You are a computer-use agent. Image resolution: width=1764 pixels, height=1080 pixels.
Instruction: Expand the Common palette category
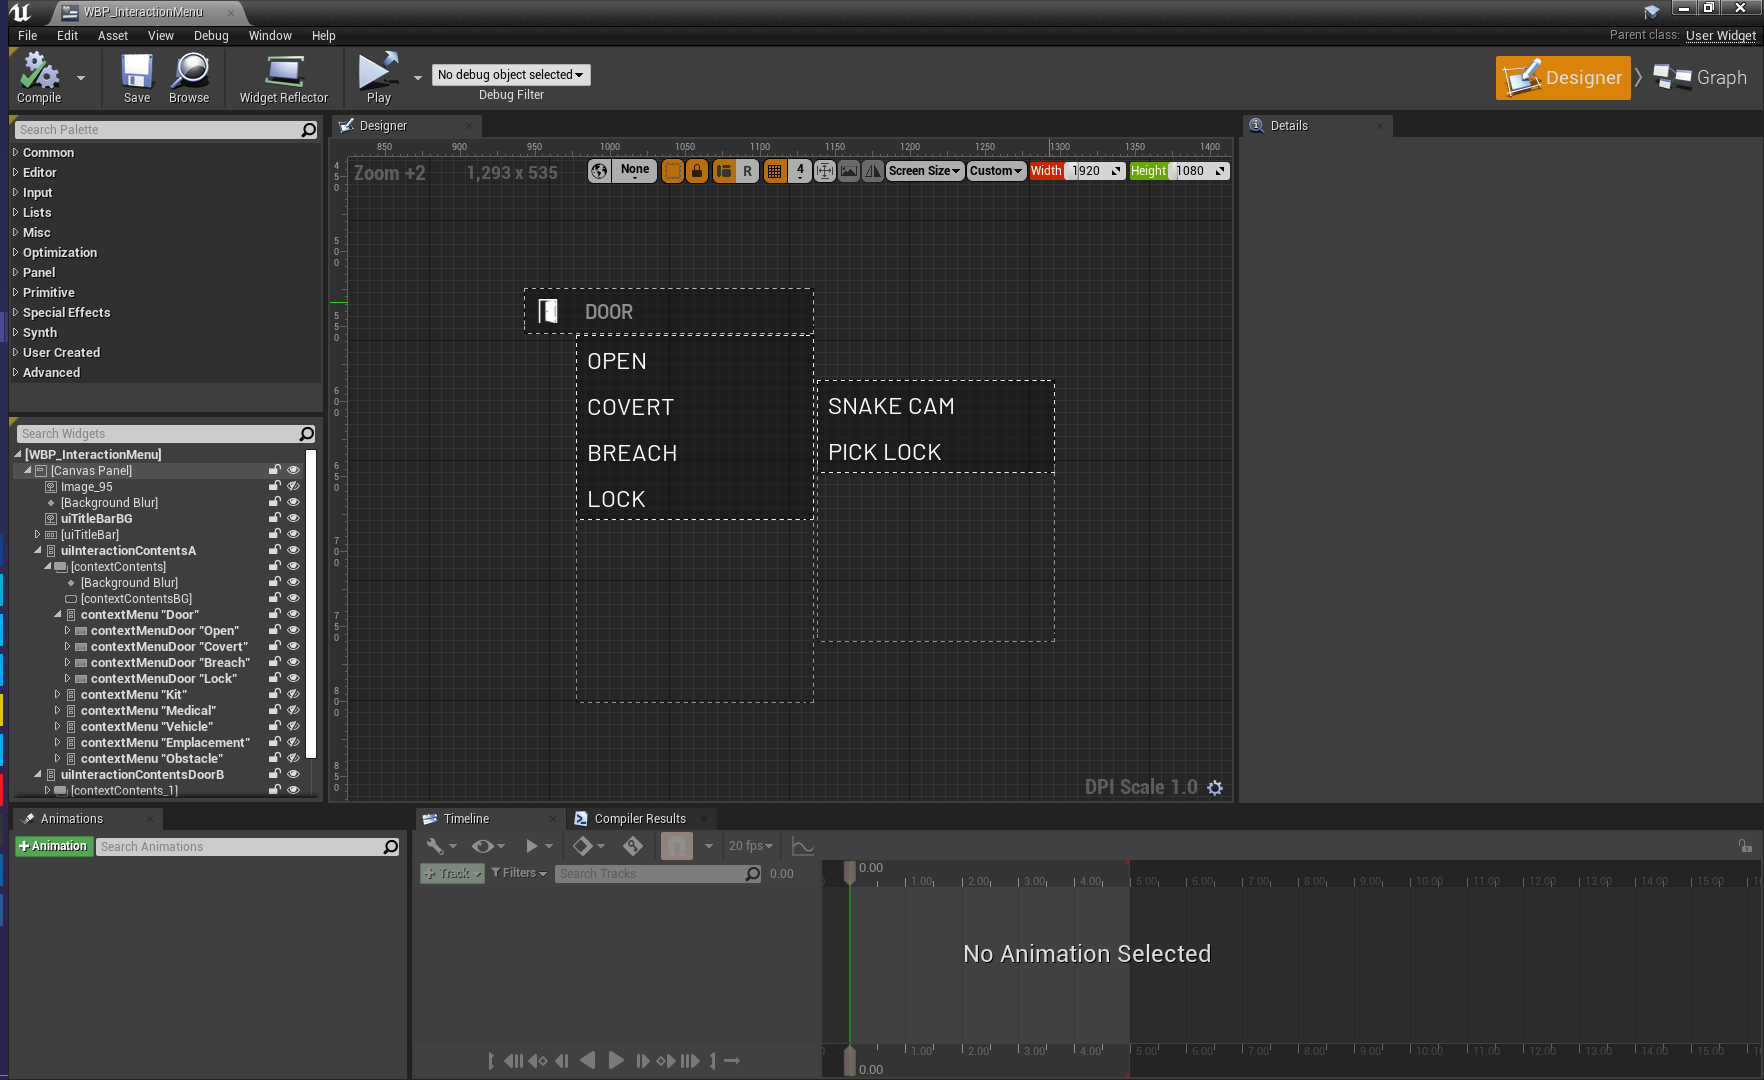tap(16, 153)
